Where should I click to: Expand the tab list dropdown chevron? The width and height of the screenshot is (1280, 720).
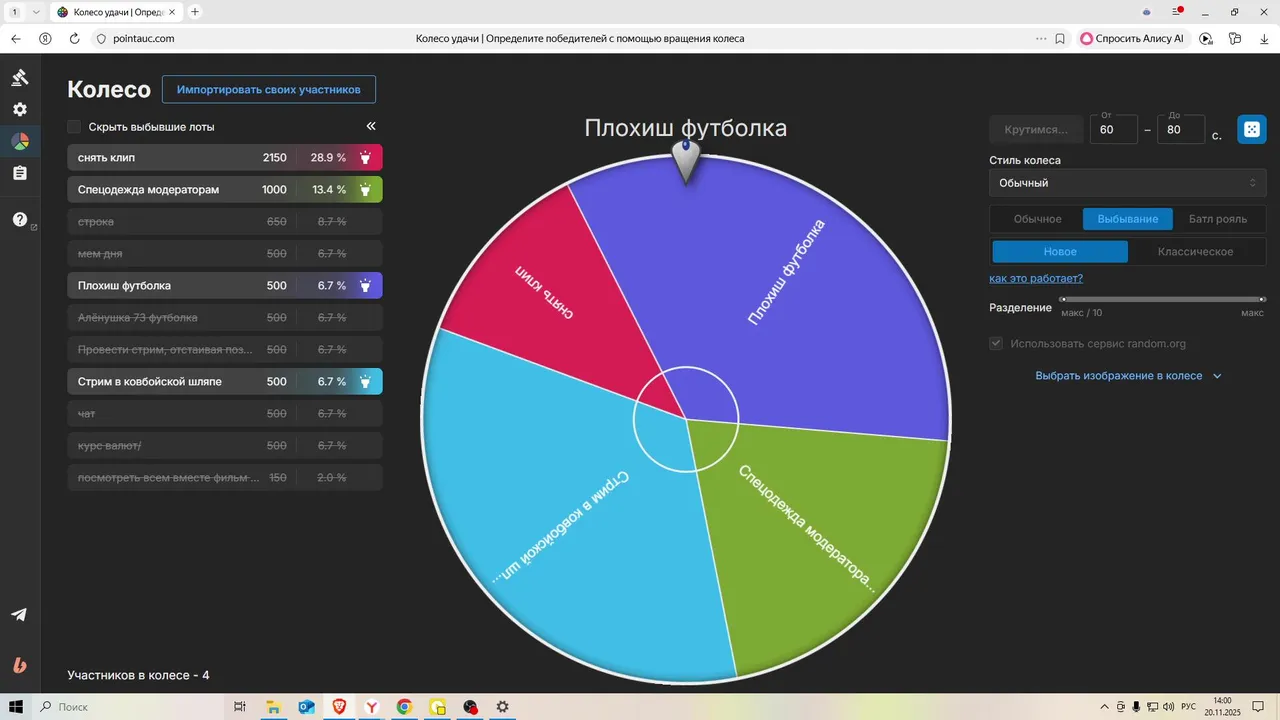tap(36, 12)
